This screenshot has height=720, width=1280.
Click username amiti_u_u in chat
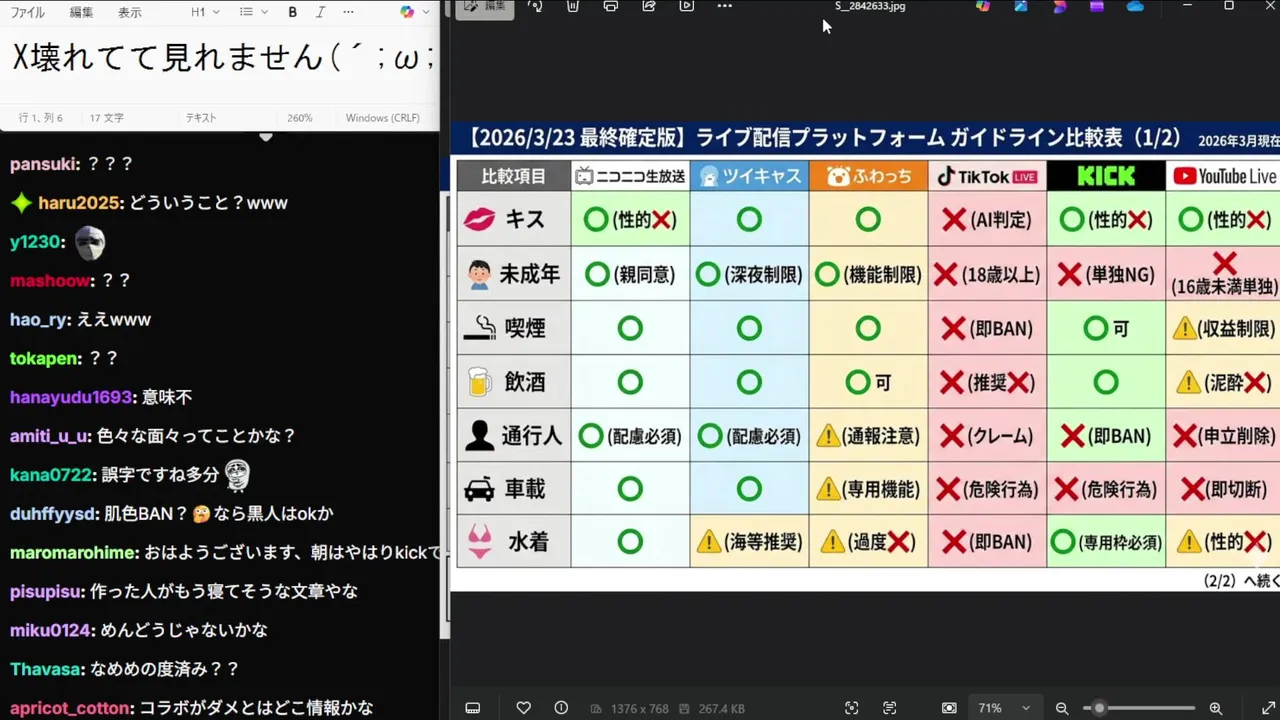coord(49,436)
